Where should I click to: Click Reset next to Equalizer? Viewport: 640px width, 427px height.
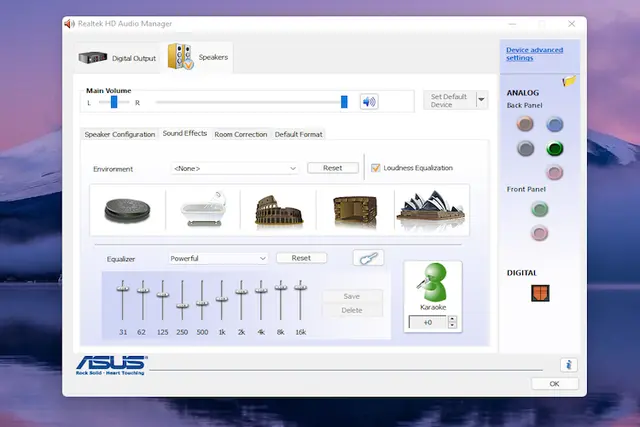coord(301,258)
